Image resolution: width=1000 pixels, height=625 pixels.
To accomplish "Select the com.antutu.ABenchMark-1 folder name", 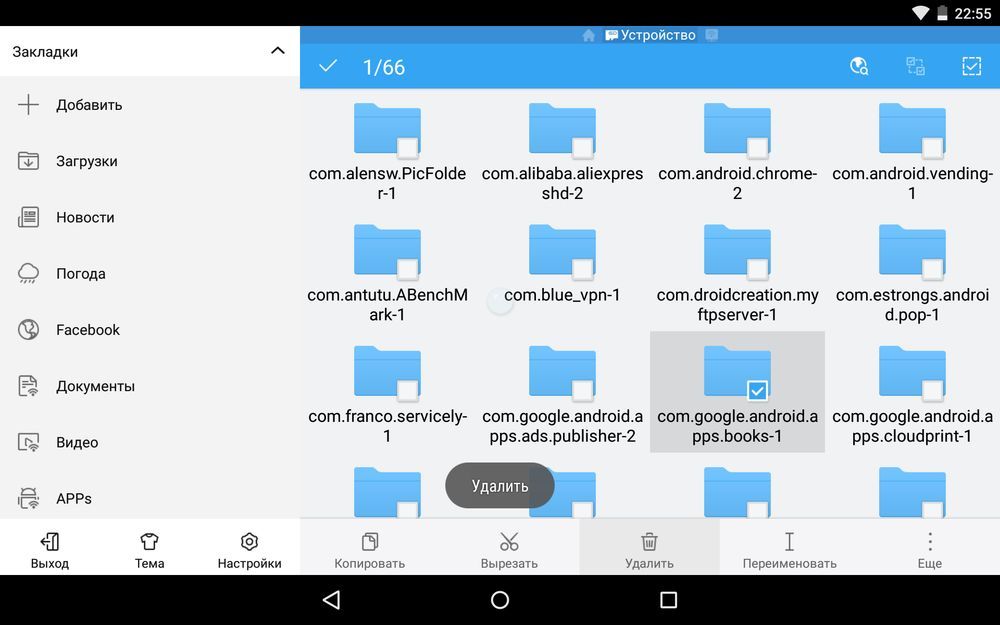I will (387, 304).
